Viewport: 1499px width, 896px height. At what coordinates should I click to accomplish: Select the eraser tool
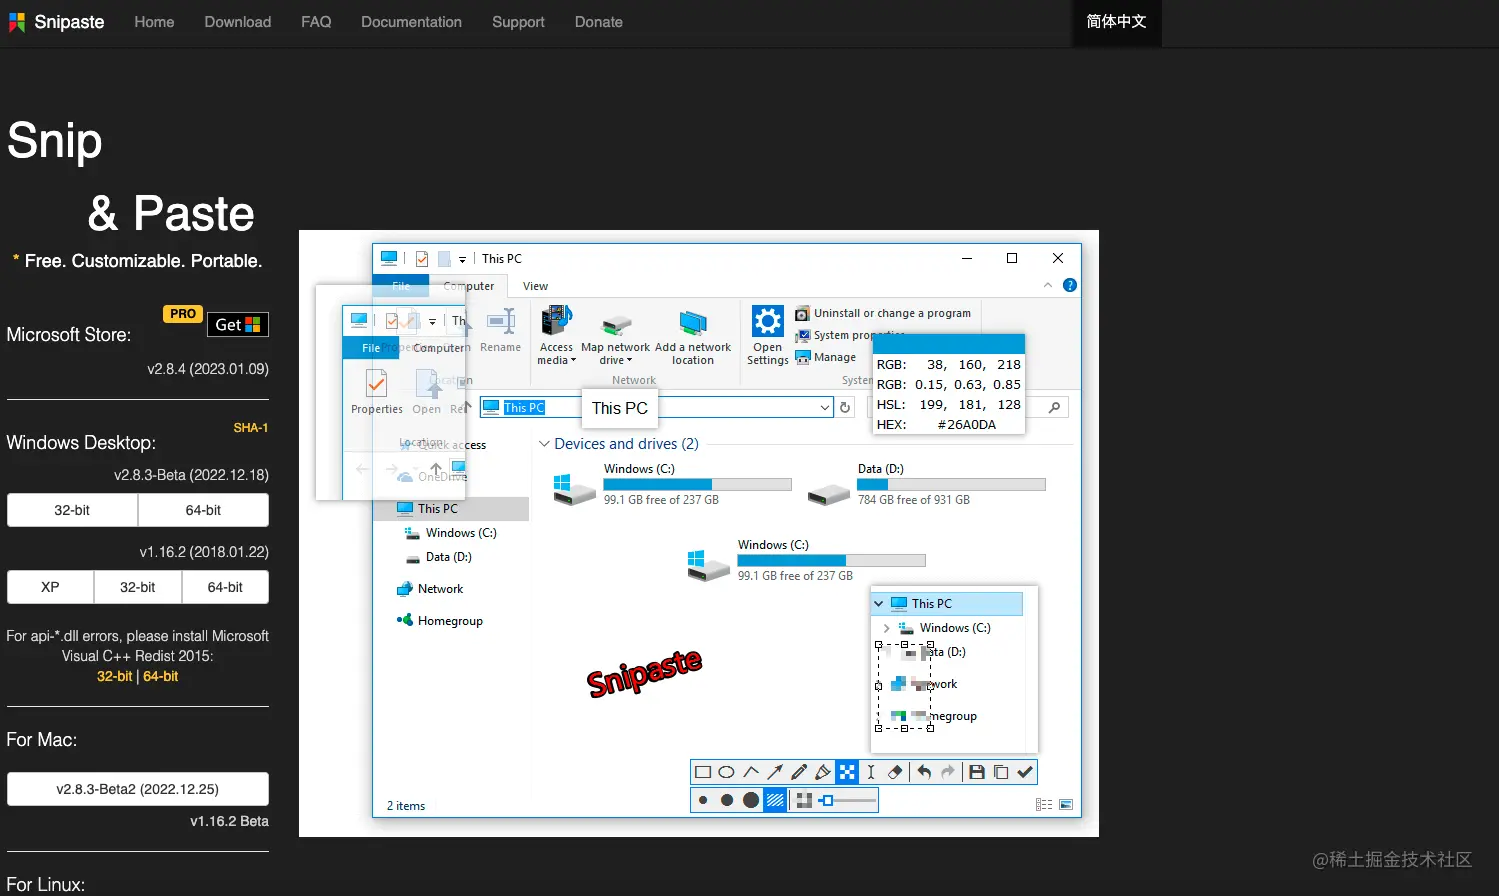click(895, 772)
